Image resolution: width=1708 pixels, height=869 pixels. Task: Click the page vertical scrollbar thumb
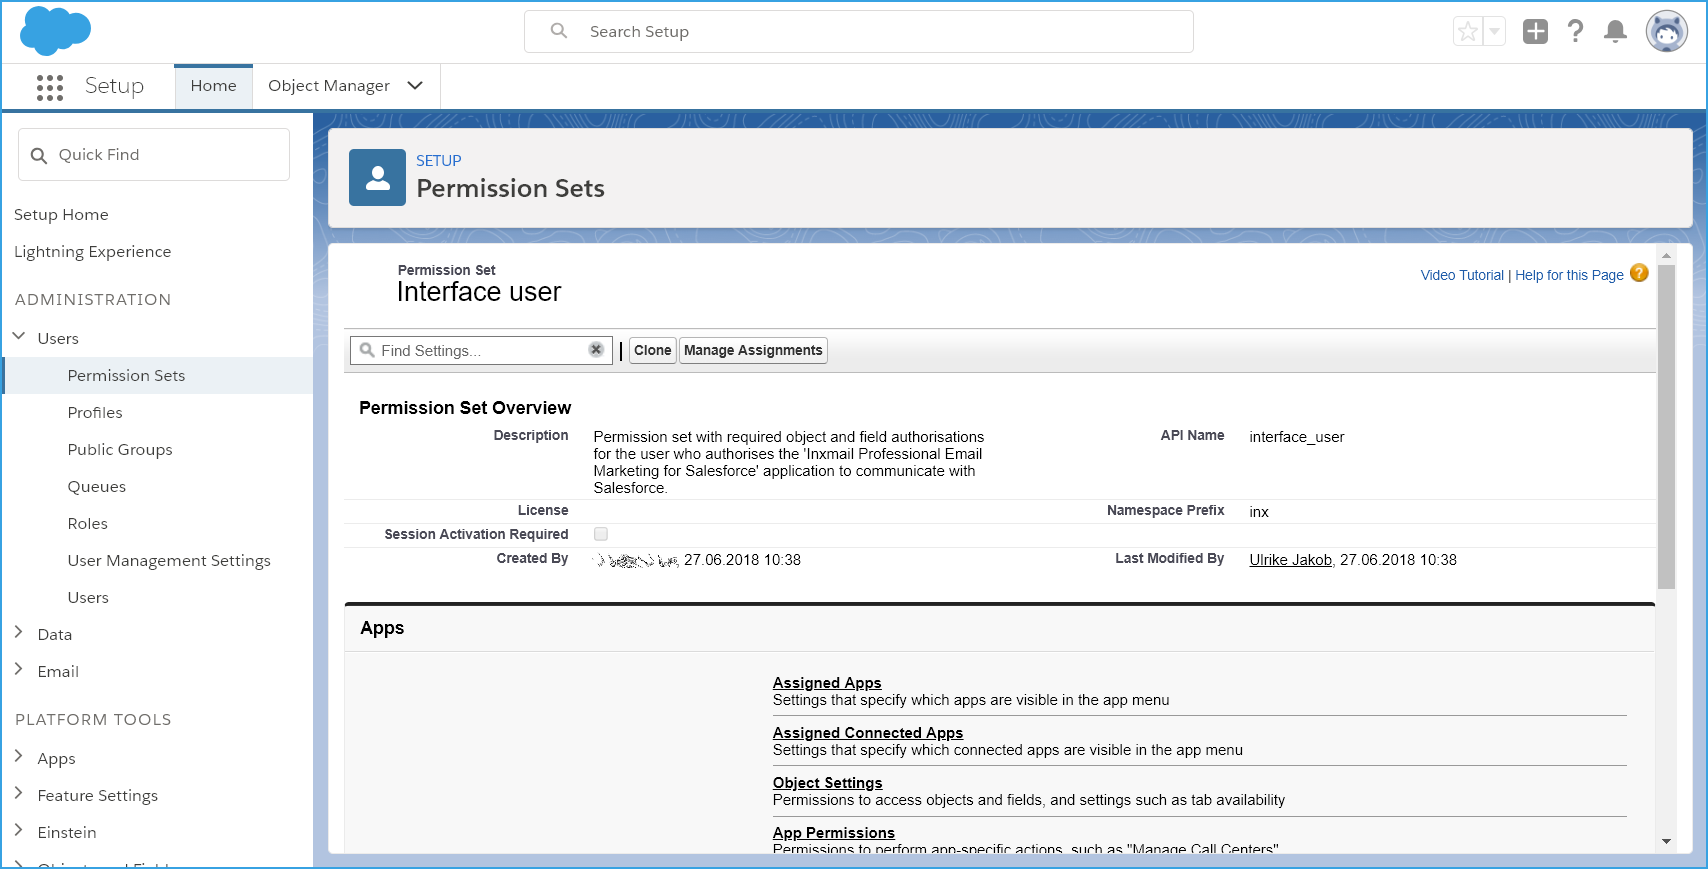click(x=1666, y=427)
